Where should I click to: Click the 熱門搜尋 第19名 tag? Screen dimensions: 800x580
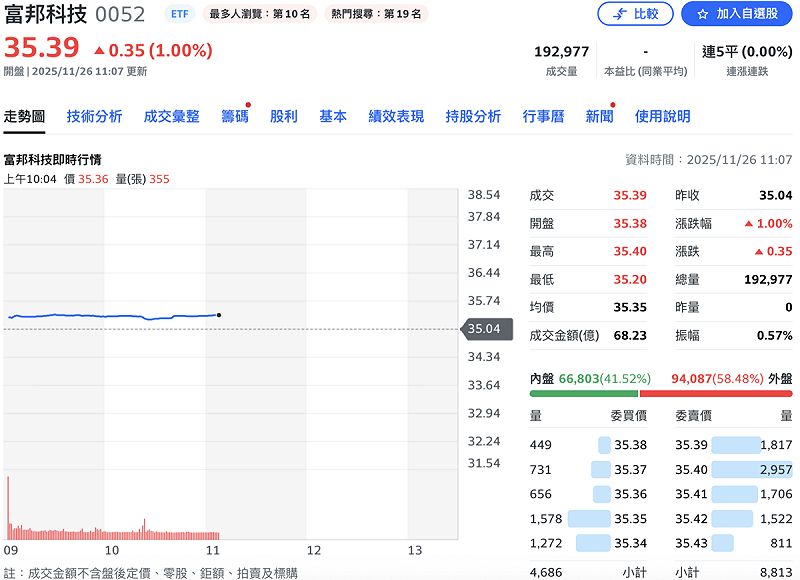pos(365,14)
